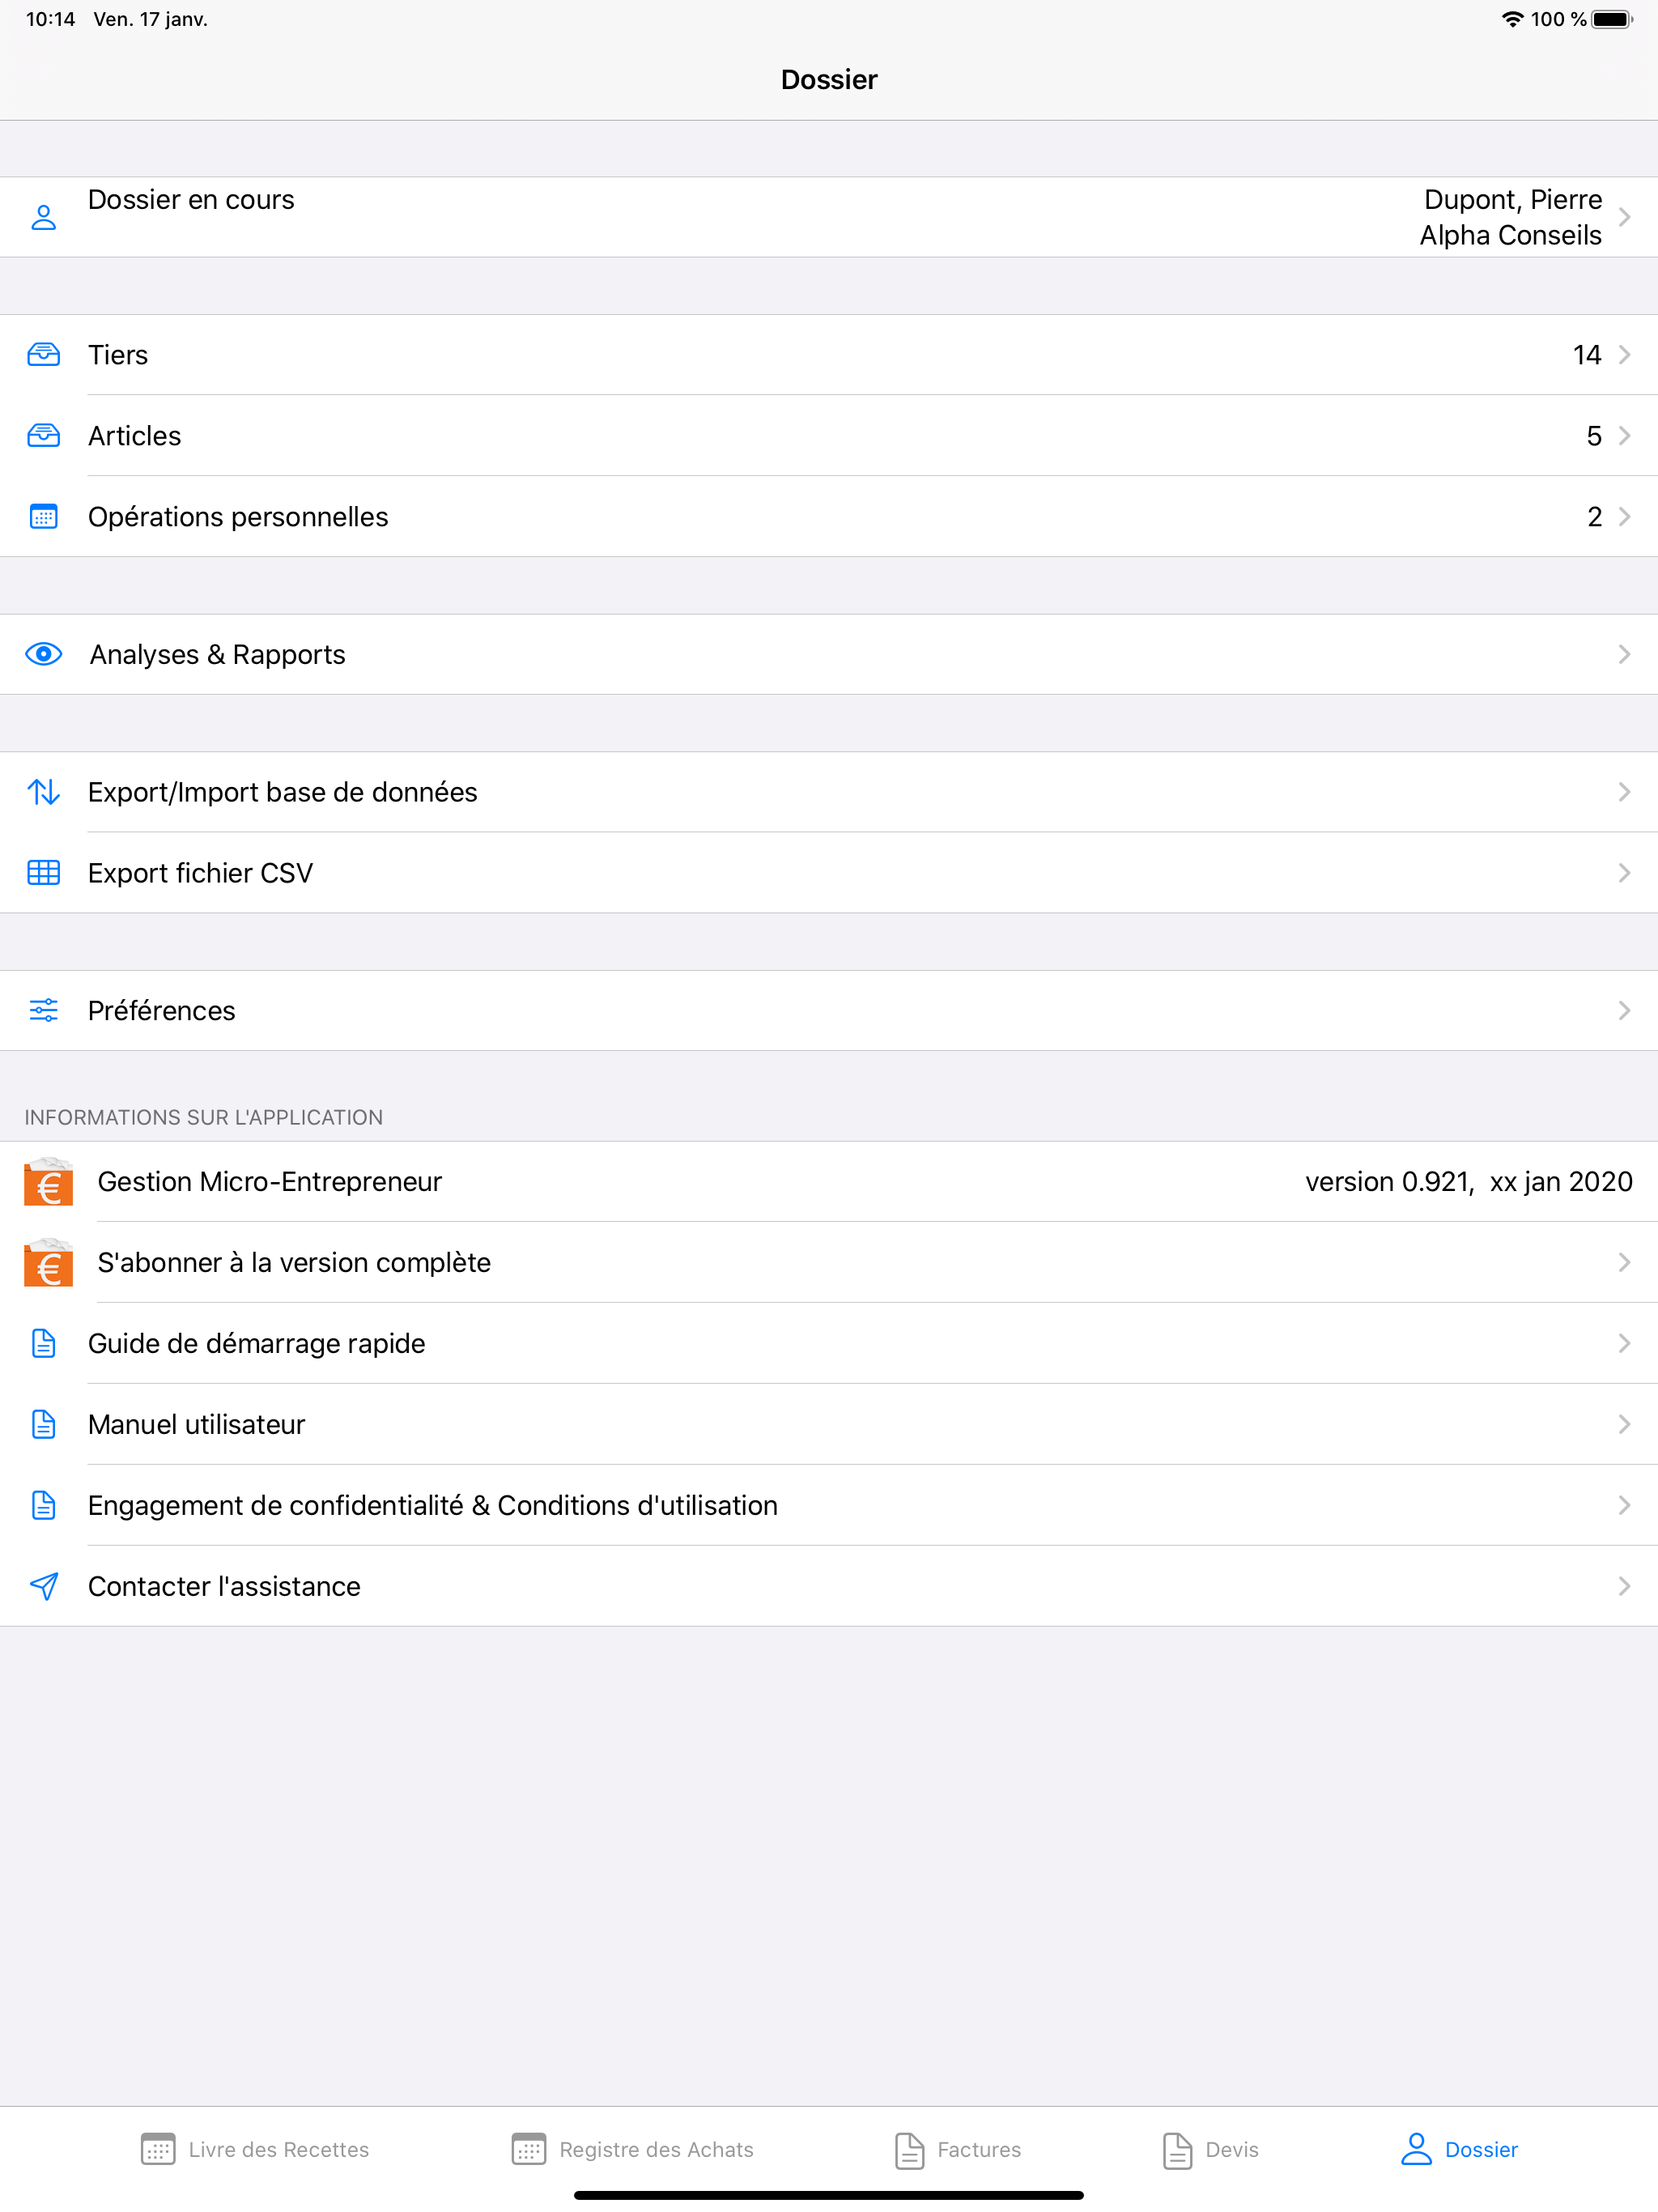
Task: Click the sliders icon next to Préférences
Action: [44, 1010]
